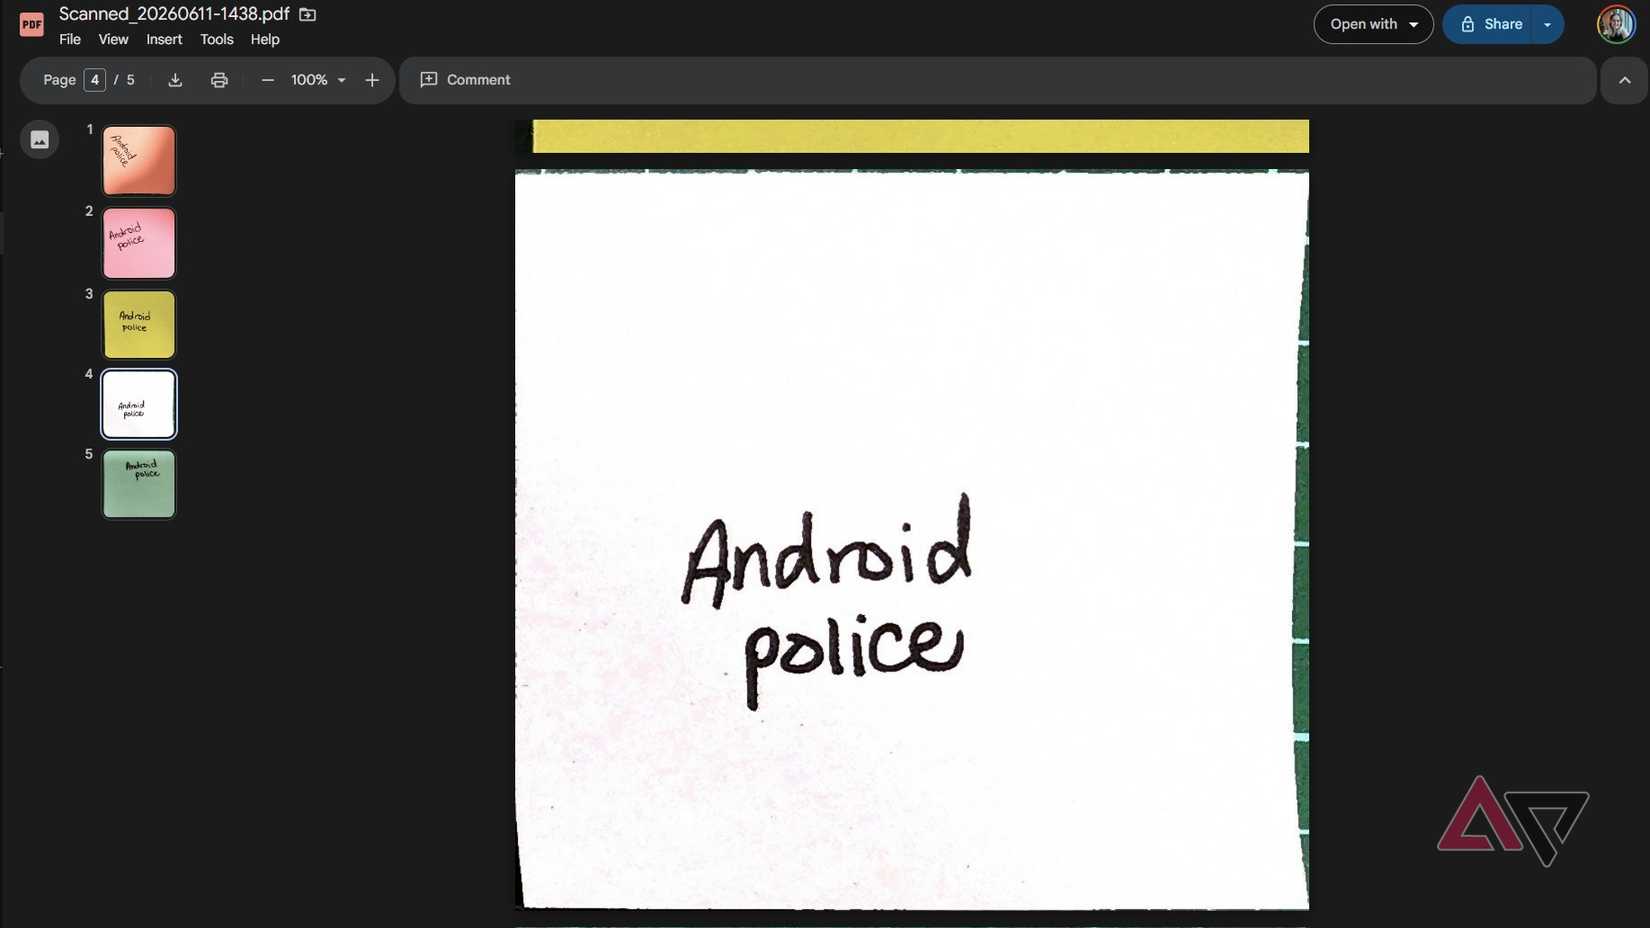Click the Share button
The height and width of the screenshot is (928, 1650).
[1489, 24]
